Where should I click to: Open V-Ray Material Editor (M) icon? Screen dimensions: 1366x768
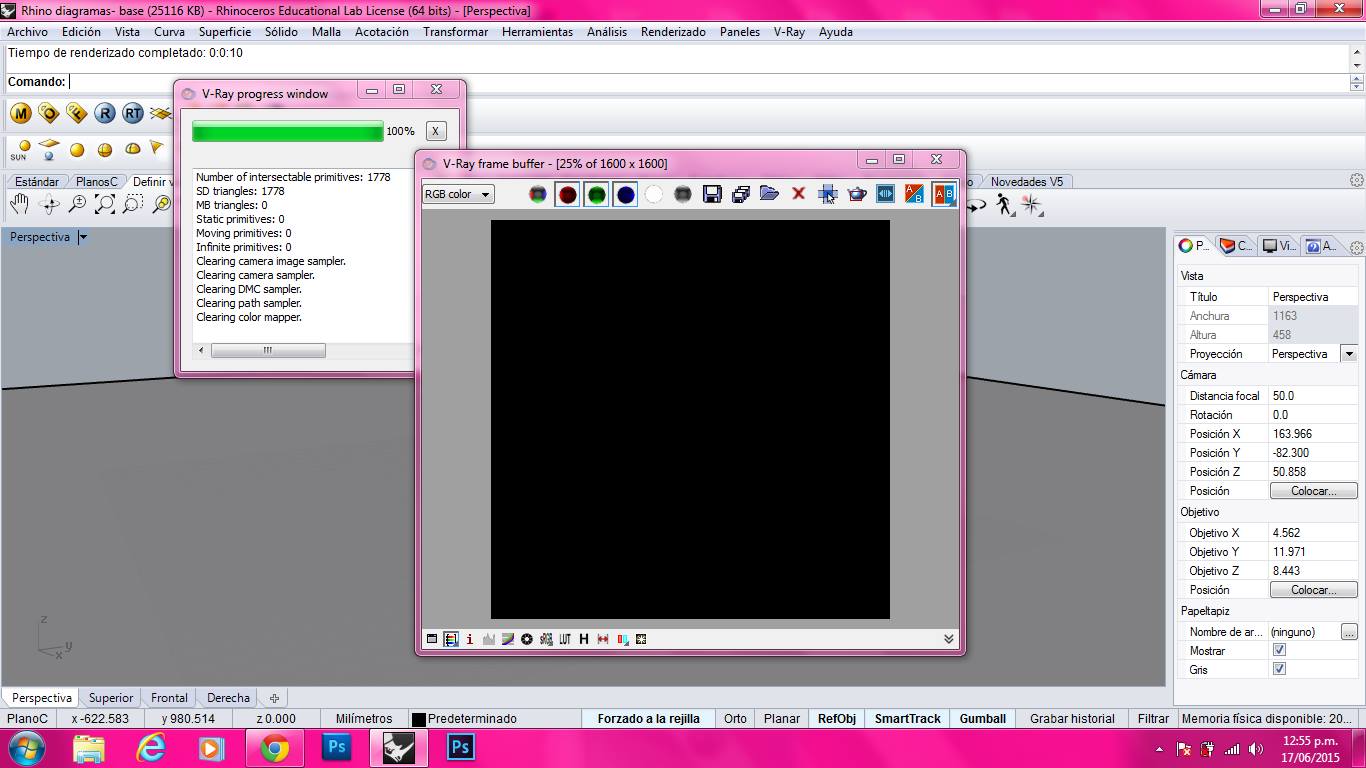pos(21,113)
